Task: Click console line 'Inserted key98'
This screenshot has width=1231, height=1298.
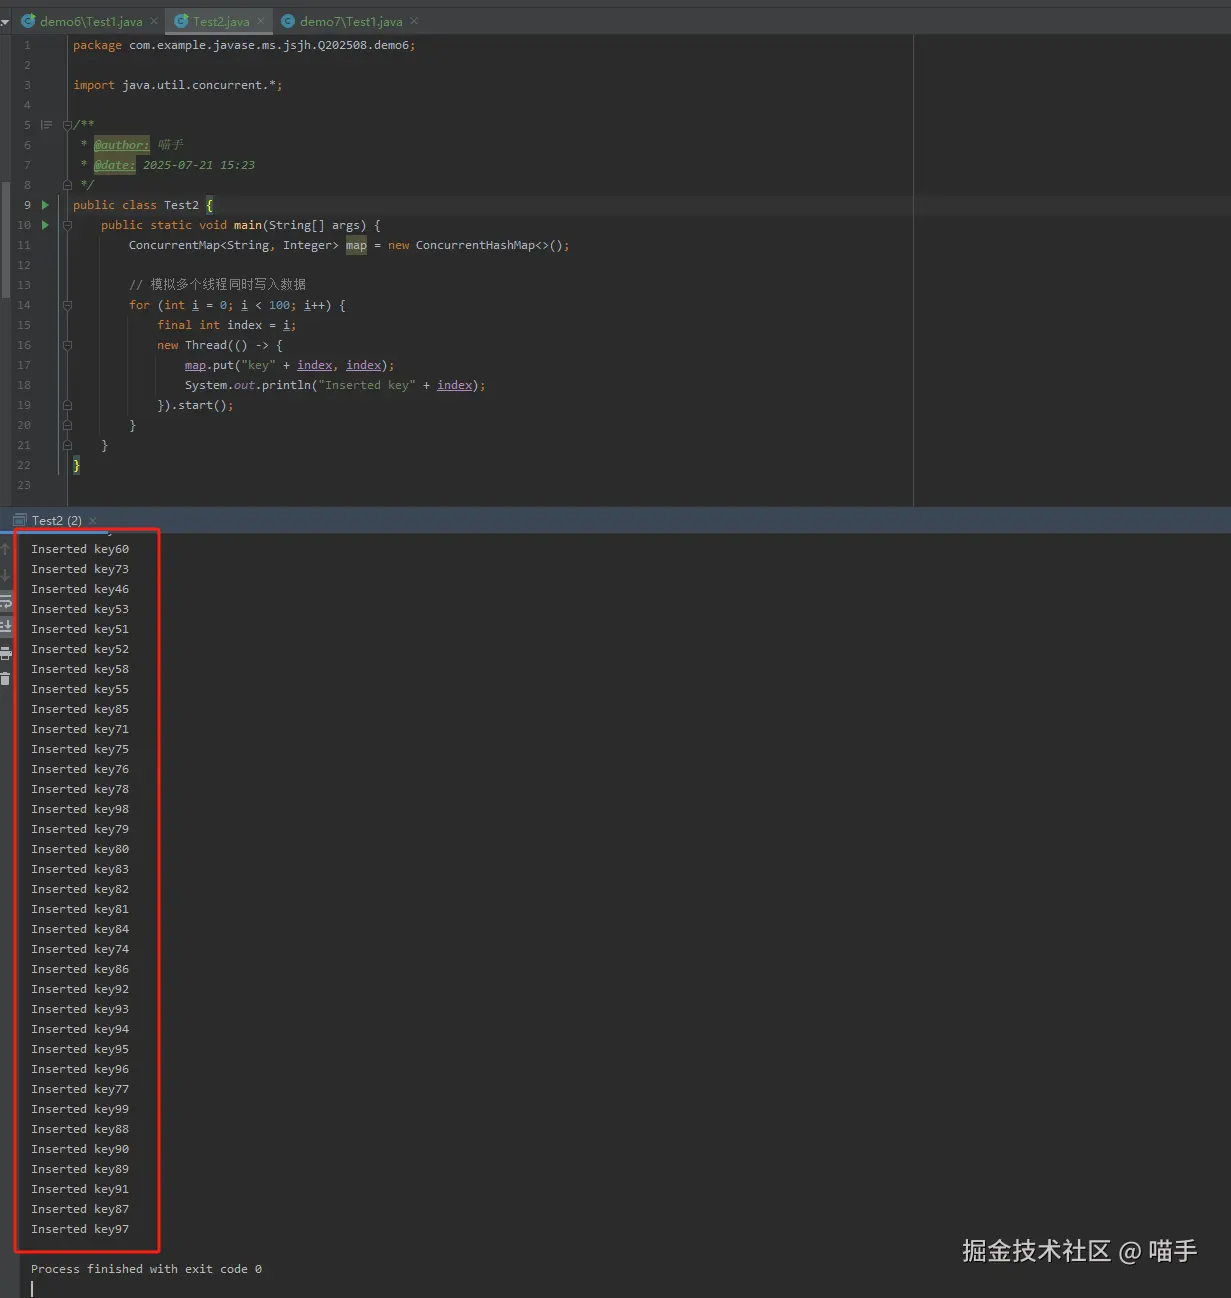Action: tap(80, 809)
